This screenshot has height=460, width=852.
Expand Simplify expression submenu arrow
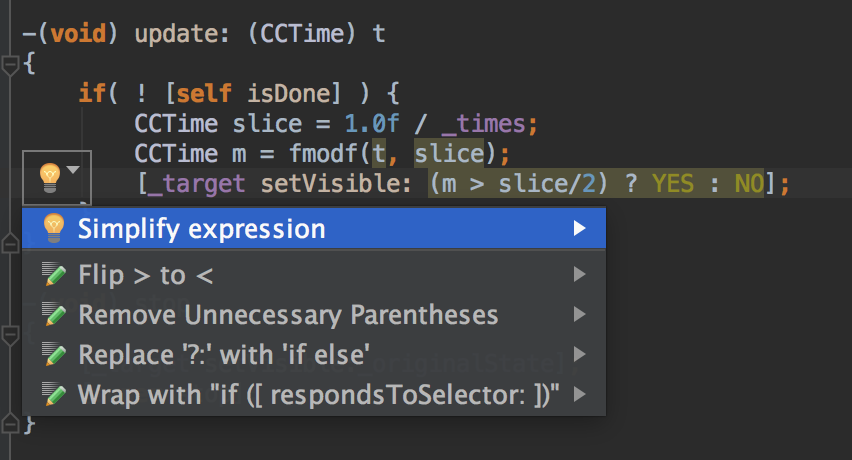579,229
